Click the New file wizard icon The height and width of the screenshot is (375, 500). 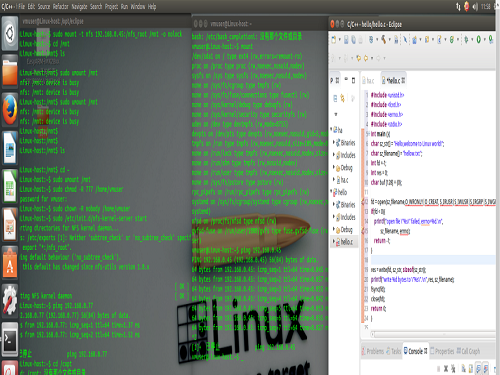(334, 40)
